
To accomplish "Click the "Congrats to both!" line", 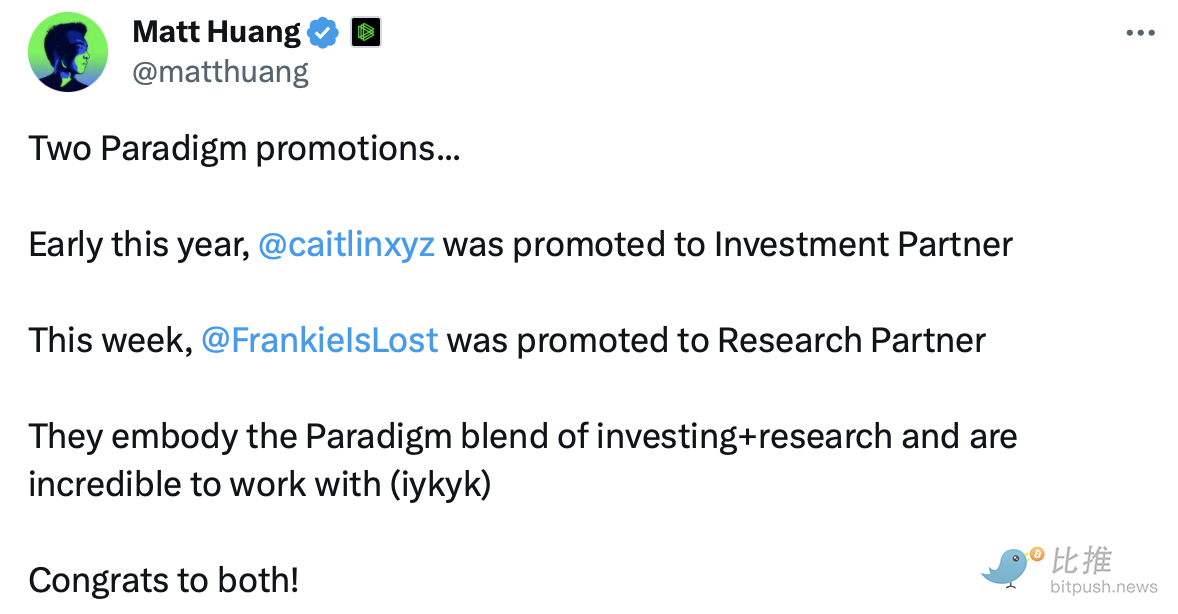I will [163, 580].
